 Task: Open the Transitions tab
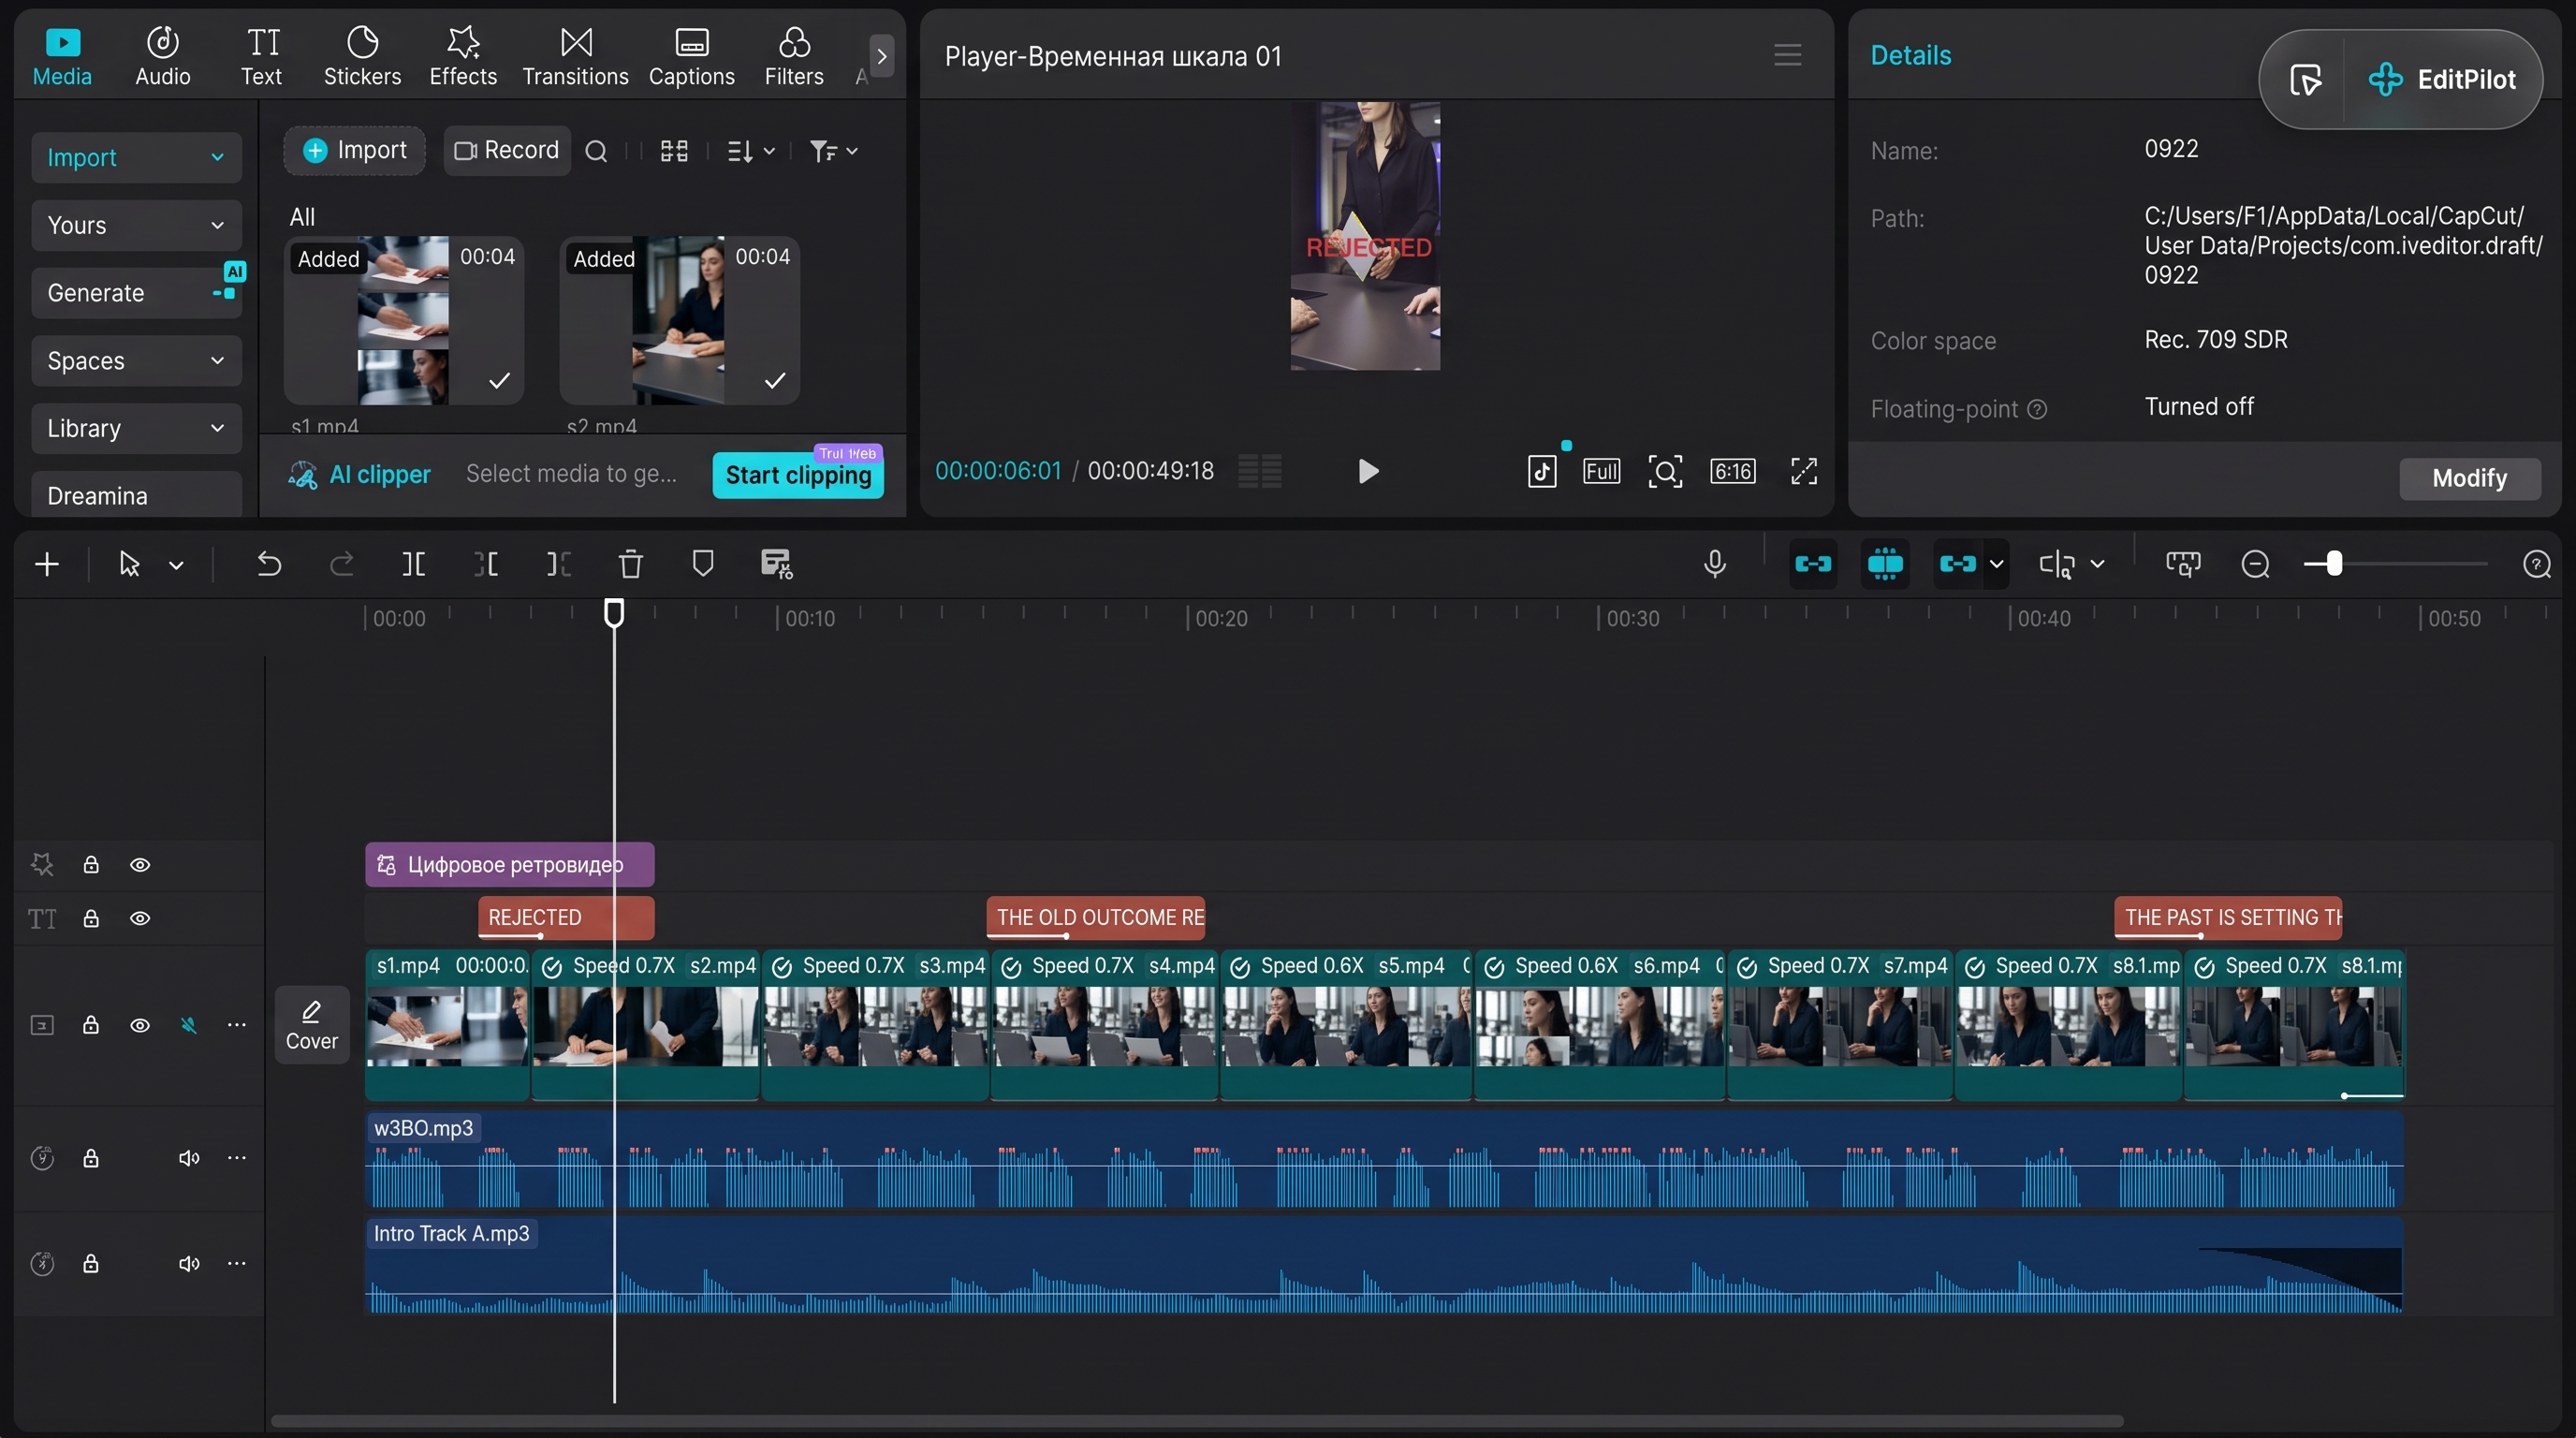click(x=575, y=56)
